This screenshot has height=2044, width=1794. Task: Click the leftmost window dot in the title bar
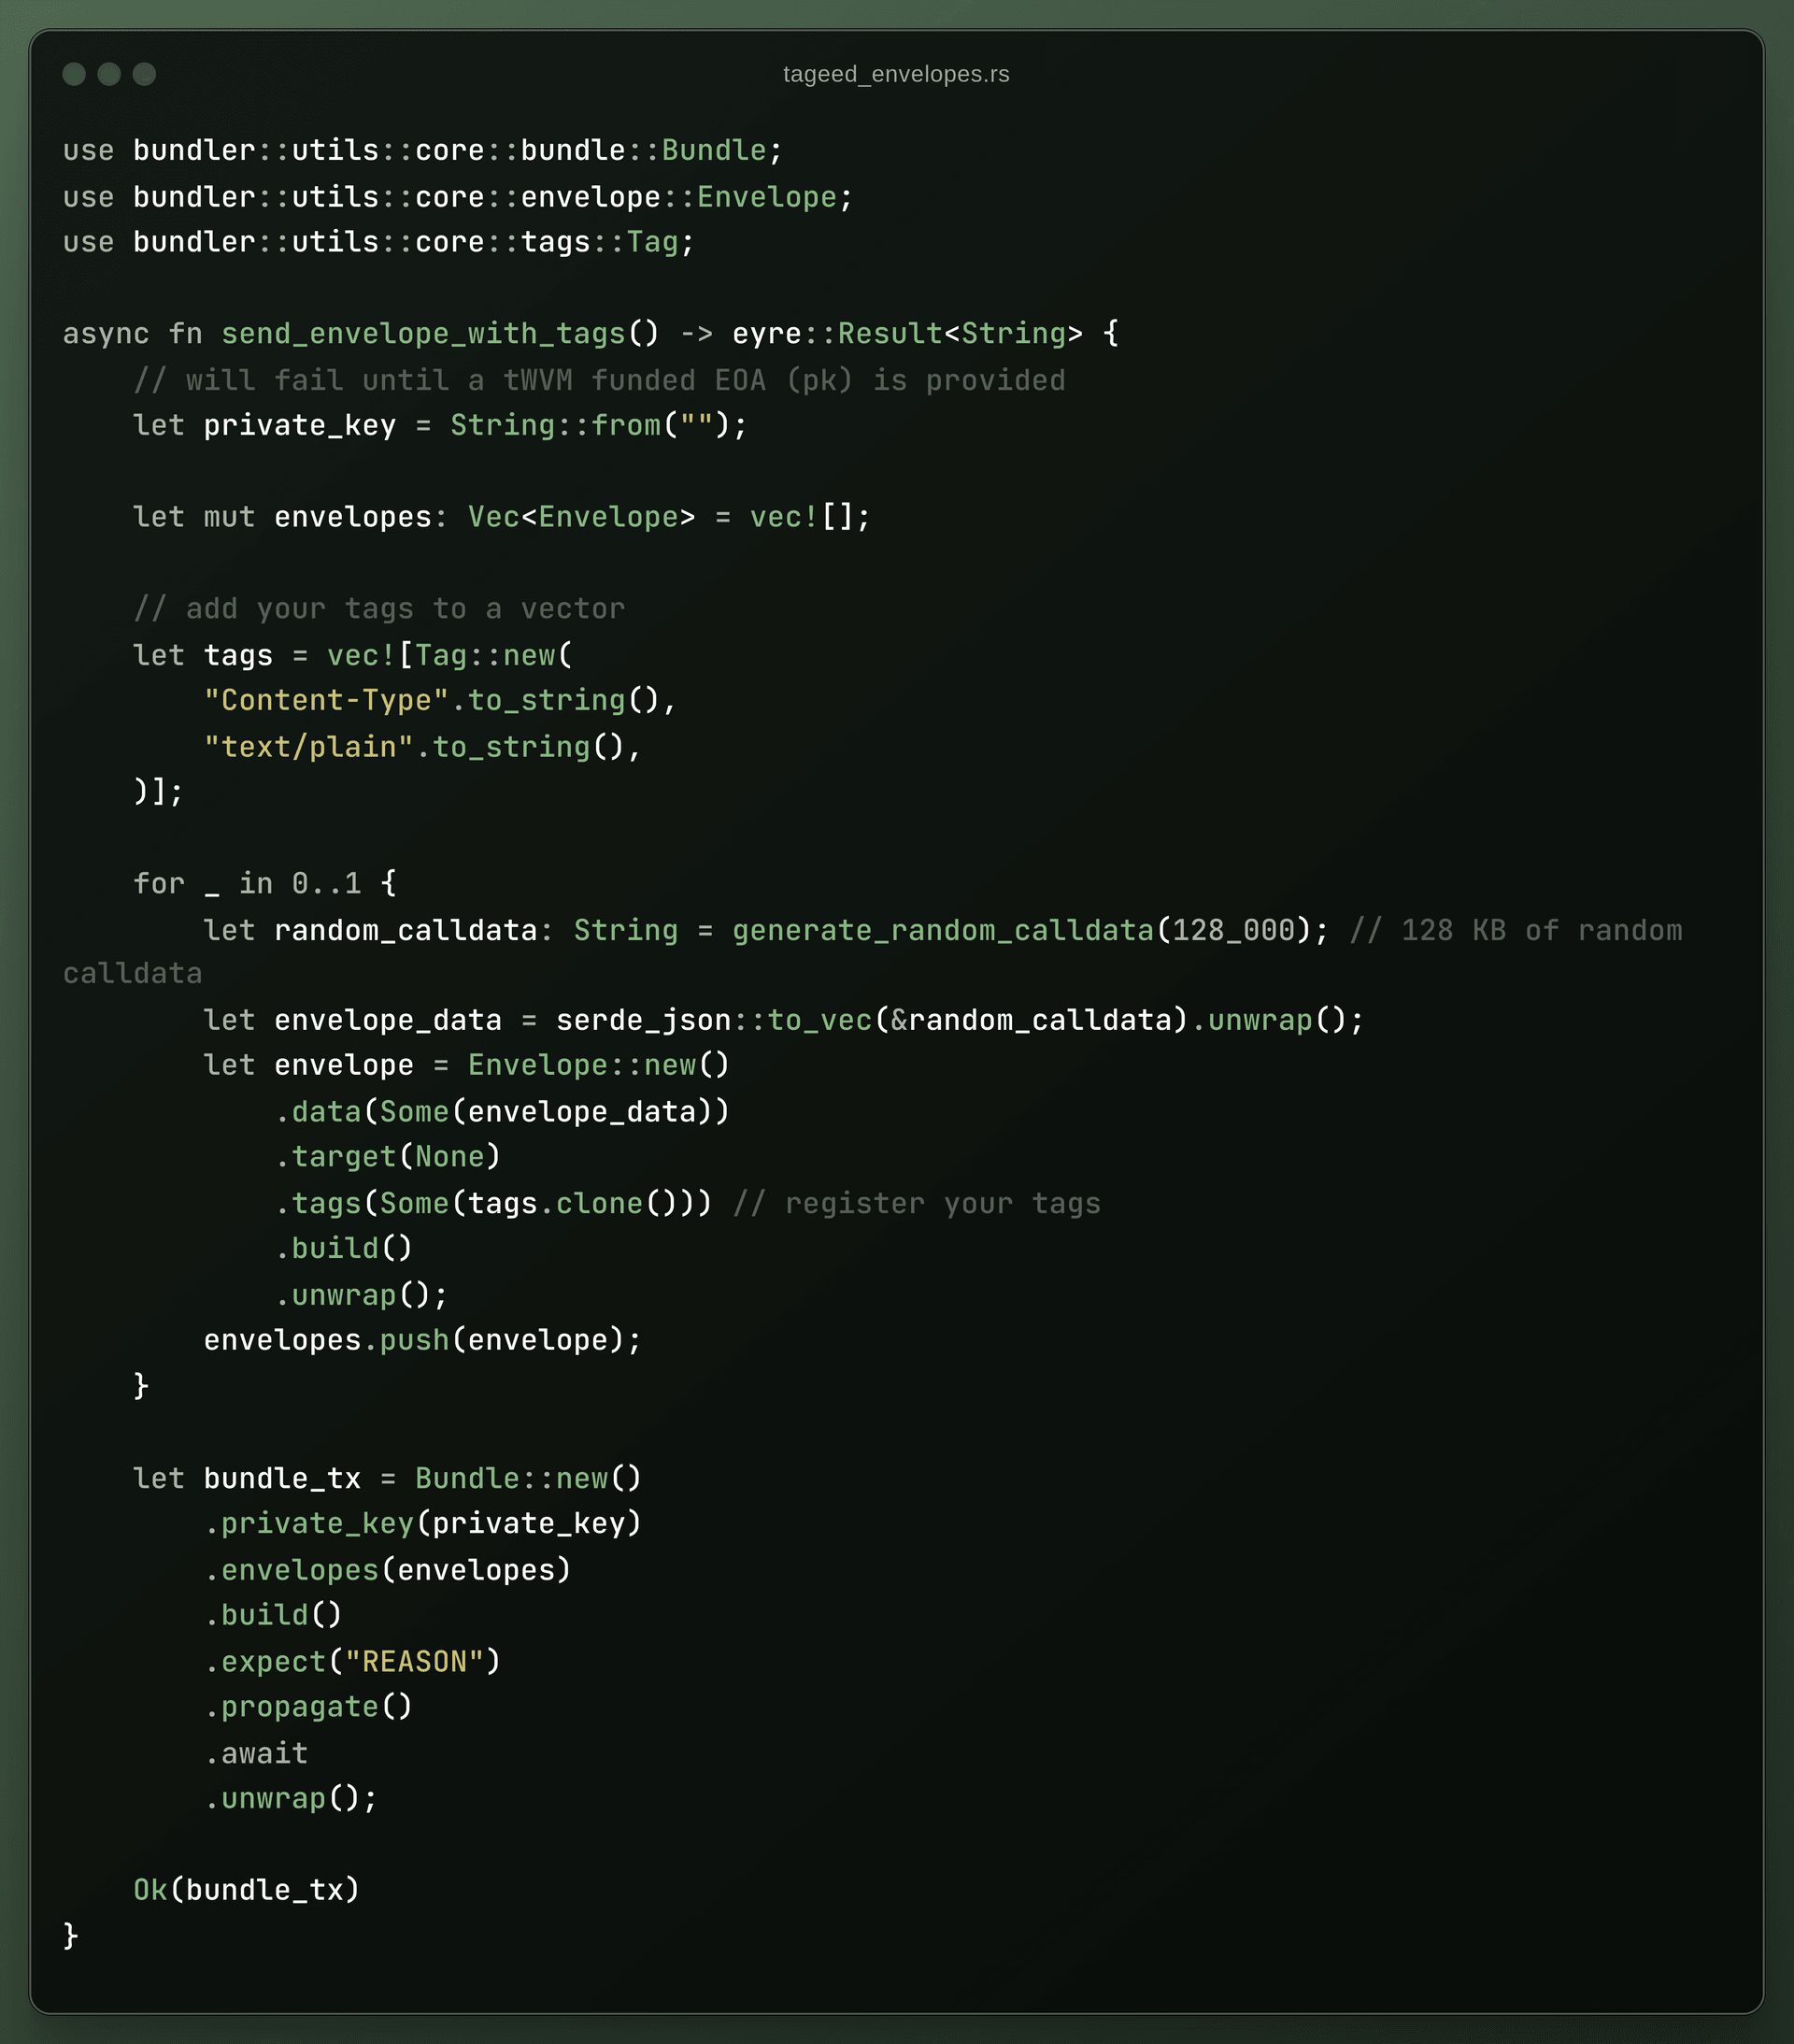coord(74,74)
